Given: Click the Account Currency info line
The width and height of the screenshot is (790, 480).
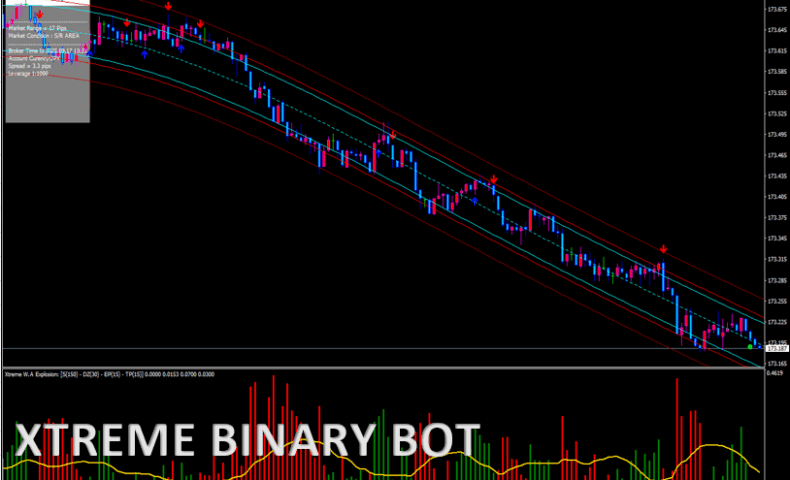Looking at the screenshot, I should (34, 58).
